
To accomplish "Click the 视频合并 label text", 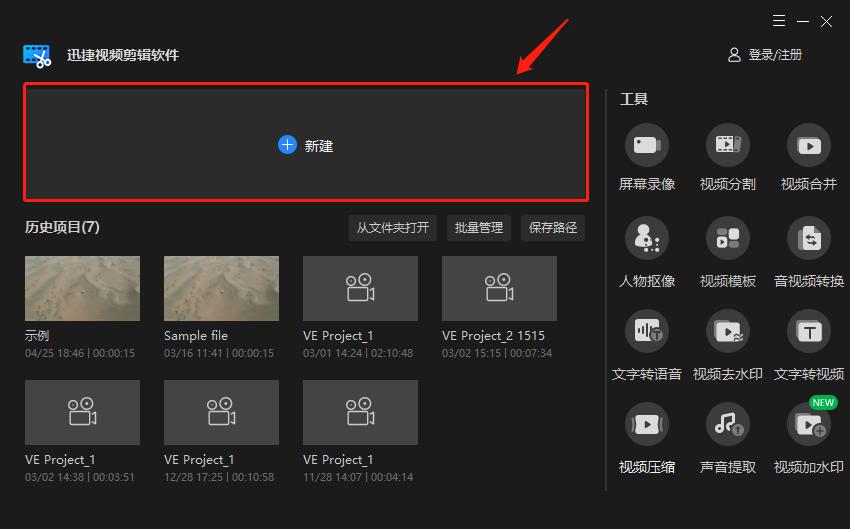I will [809, 184].
